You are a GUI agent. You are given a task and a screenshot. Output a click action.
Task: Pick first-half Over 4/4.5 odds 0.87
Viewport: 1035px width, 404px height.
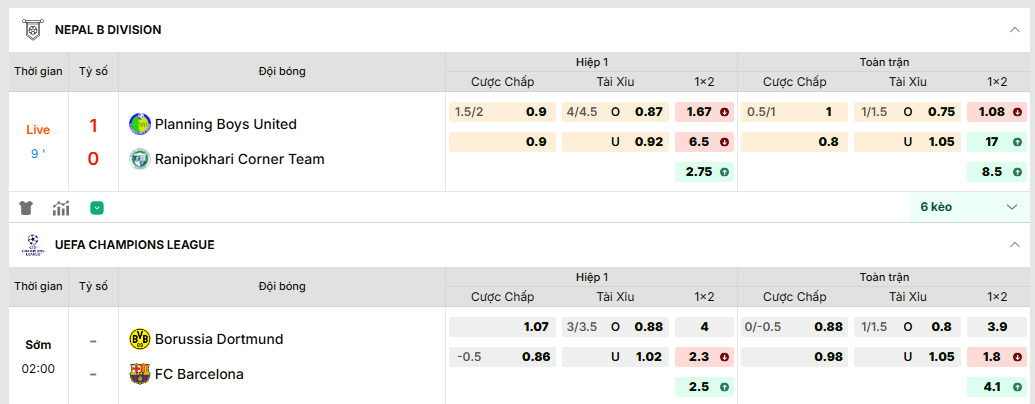(x=615, y=112)
